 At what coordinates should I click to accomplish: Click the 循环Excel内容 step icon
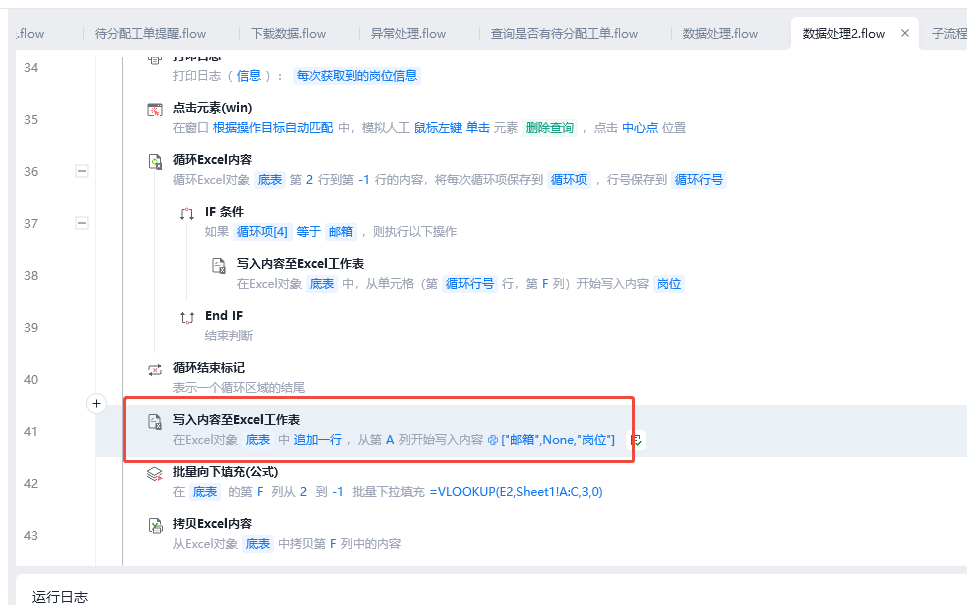[x=155, y=162]
